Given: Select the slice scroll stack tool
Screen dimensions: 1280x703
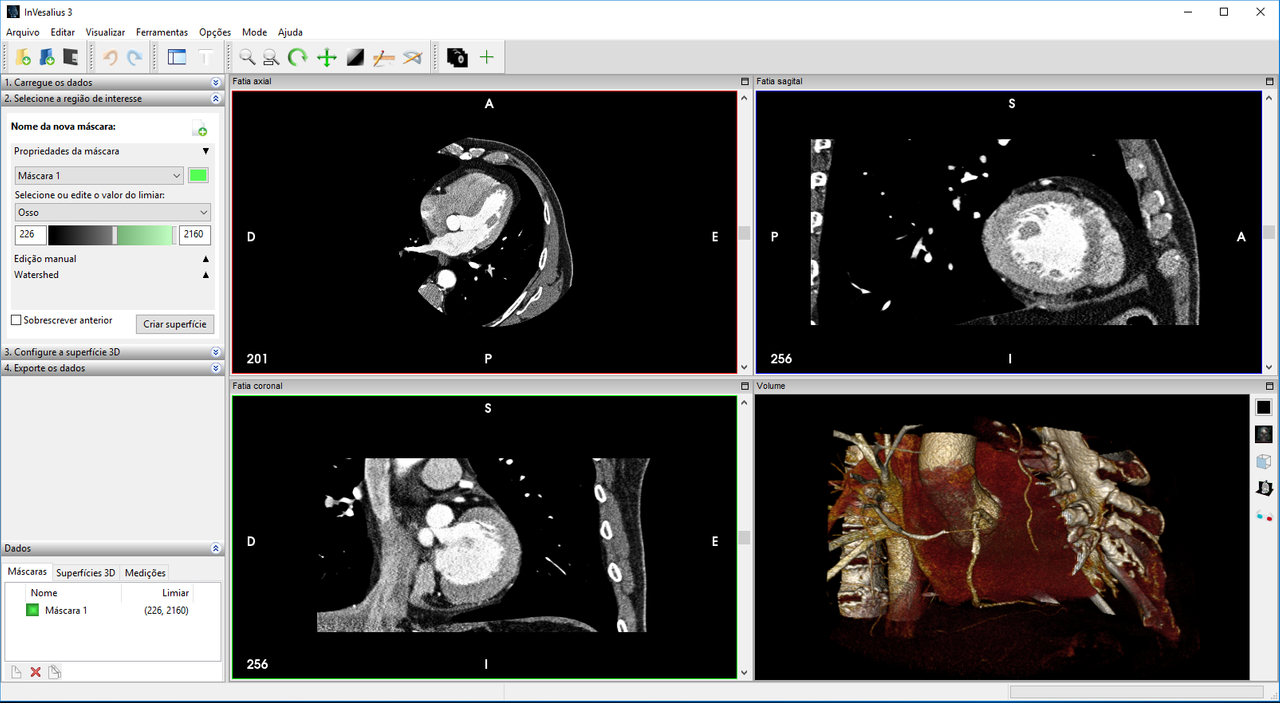Looking at the screenshot, I should pos(457,57).
